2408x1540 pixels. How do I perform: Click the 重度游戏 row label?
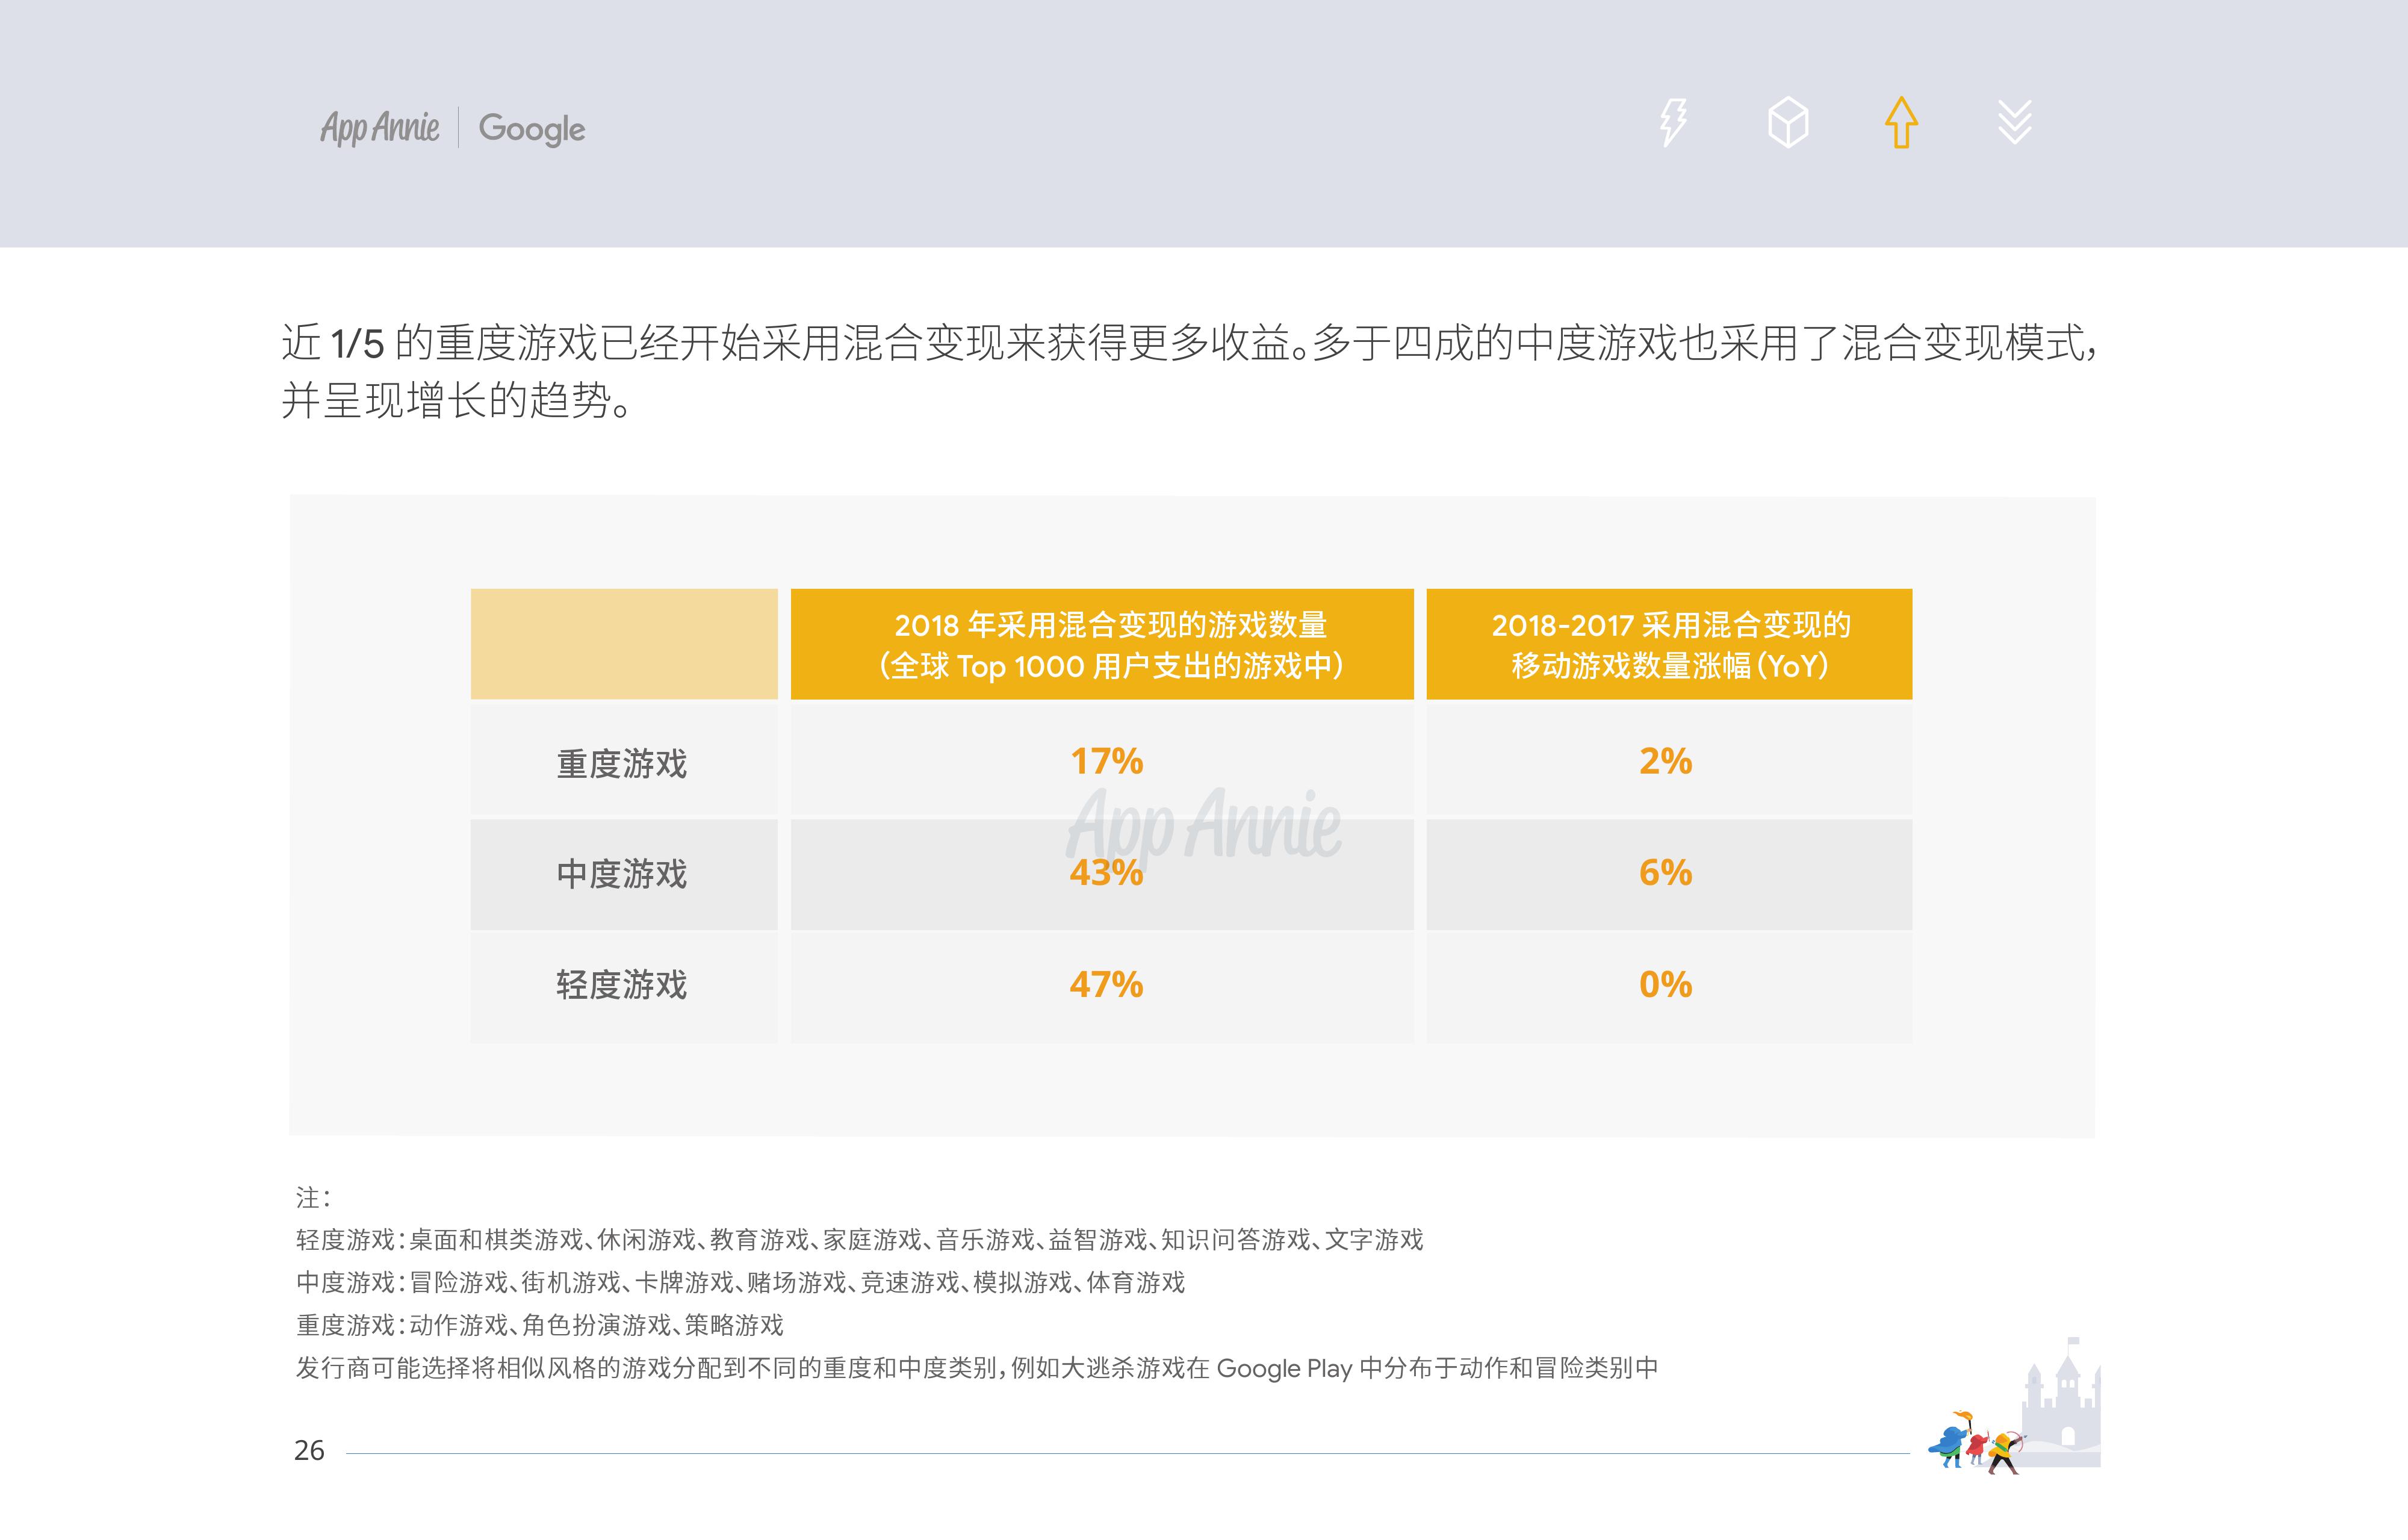click(622, 764)
